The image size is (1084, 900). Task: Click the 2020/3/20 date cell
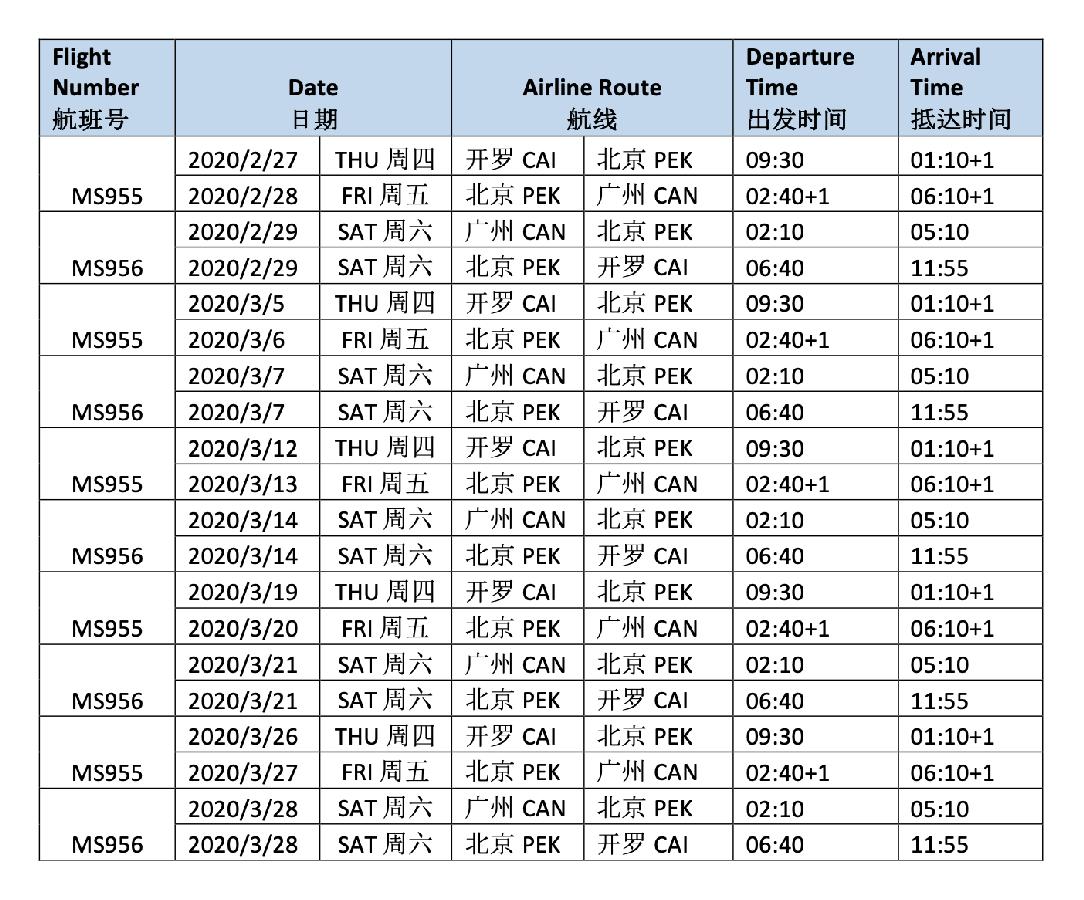tap(247, 626)
